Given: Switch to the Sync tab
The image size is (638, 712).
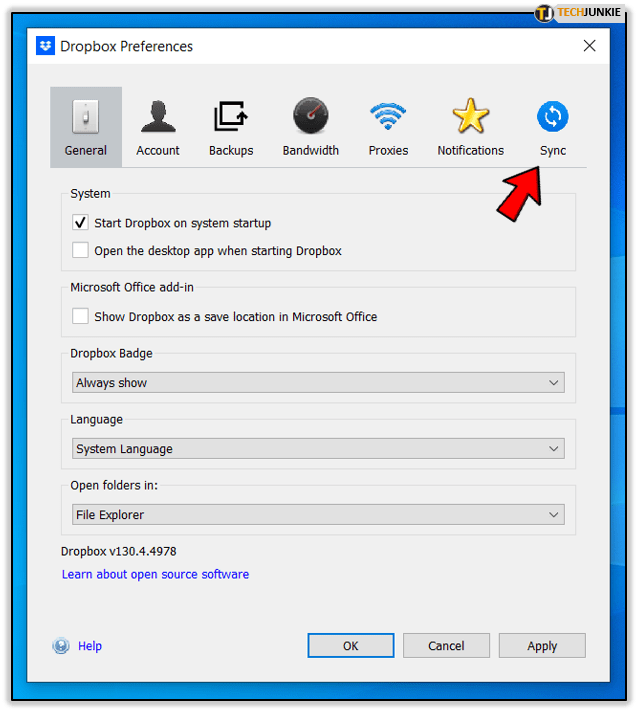Looking at the screenshot, I should coord(553,127).
